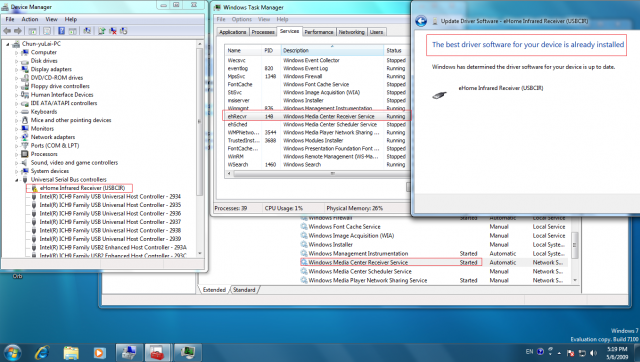Select the Floppy drive controllers item

click(x=60, y=86)
